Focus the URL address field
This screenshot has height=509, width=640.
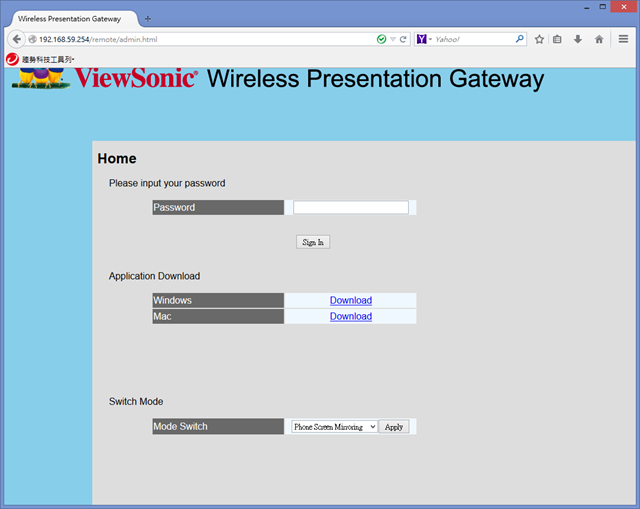[x=204, y=39]
